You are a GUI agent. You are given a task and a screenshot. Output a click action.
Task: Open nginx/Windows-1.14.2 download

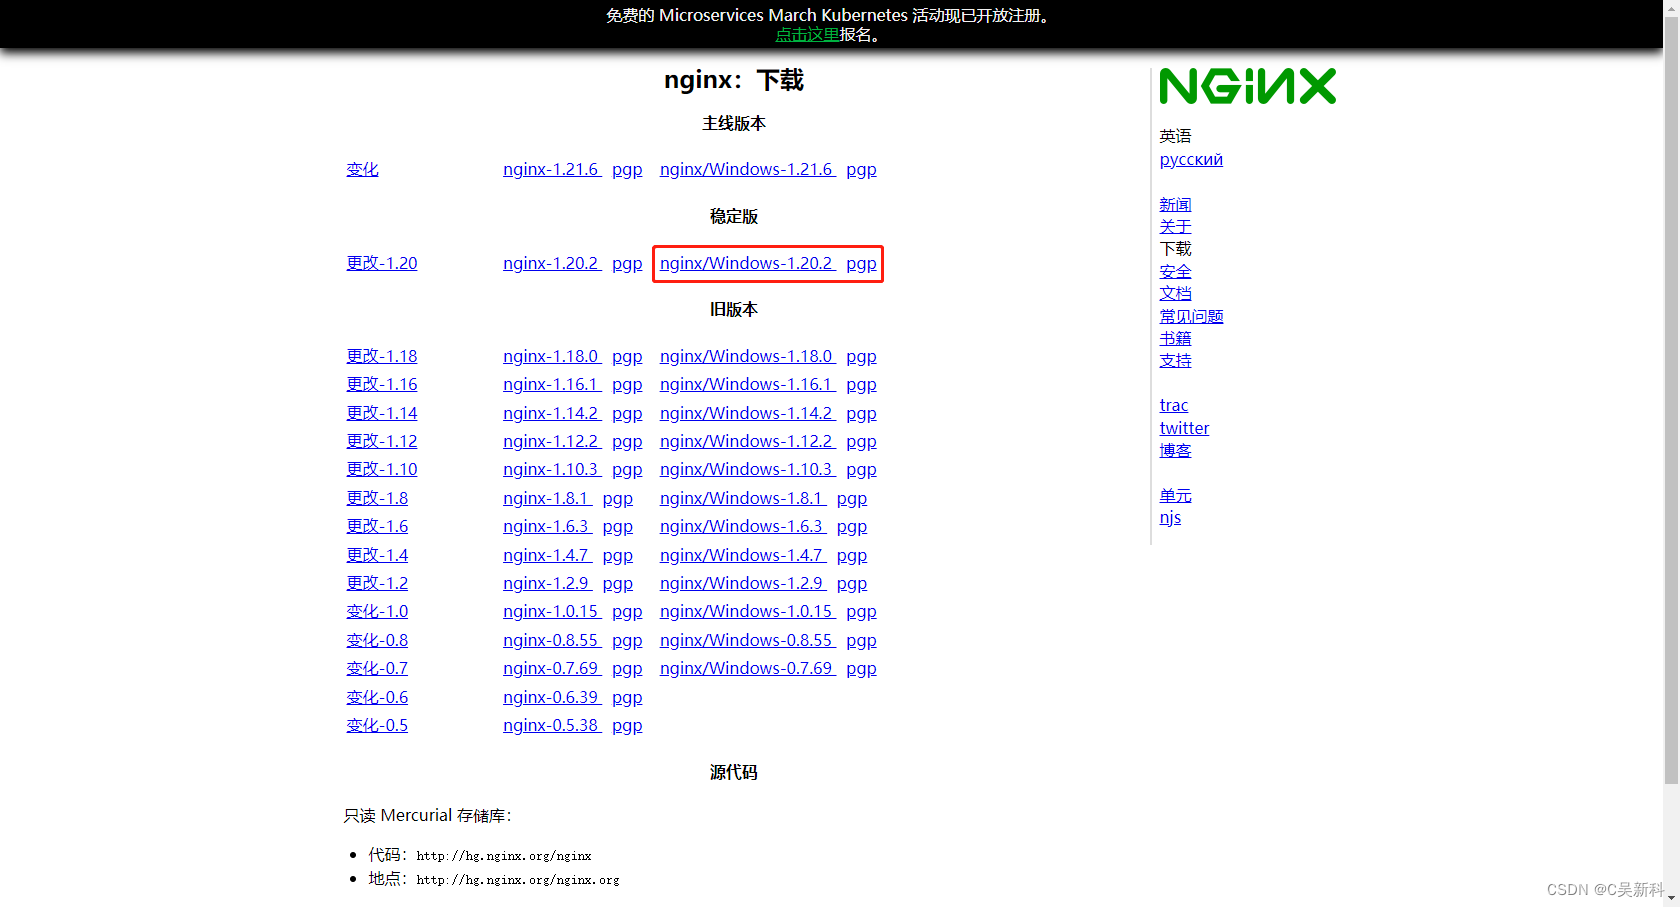[747, 413]
